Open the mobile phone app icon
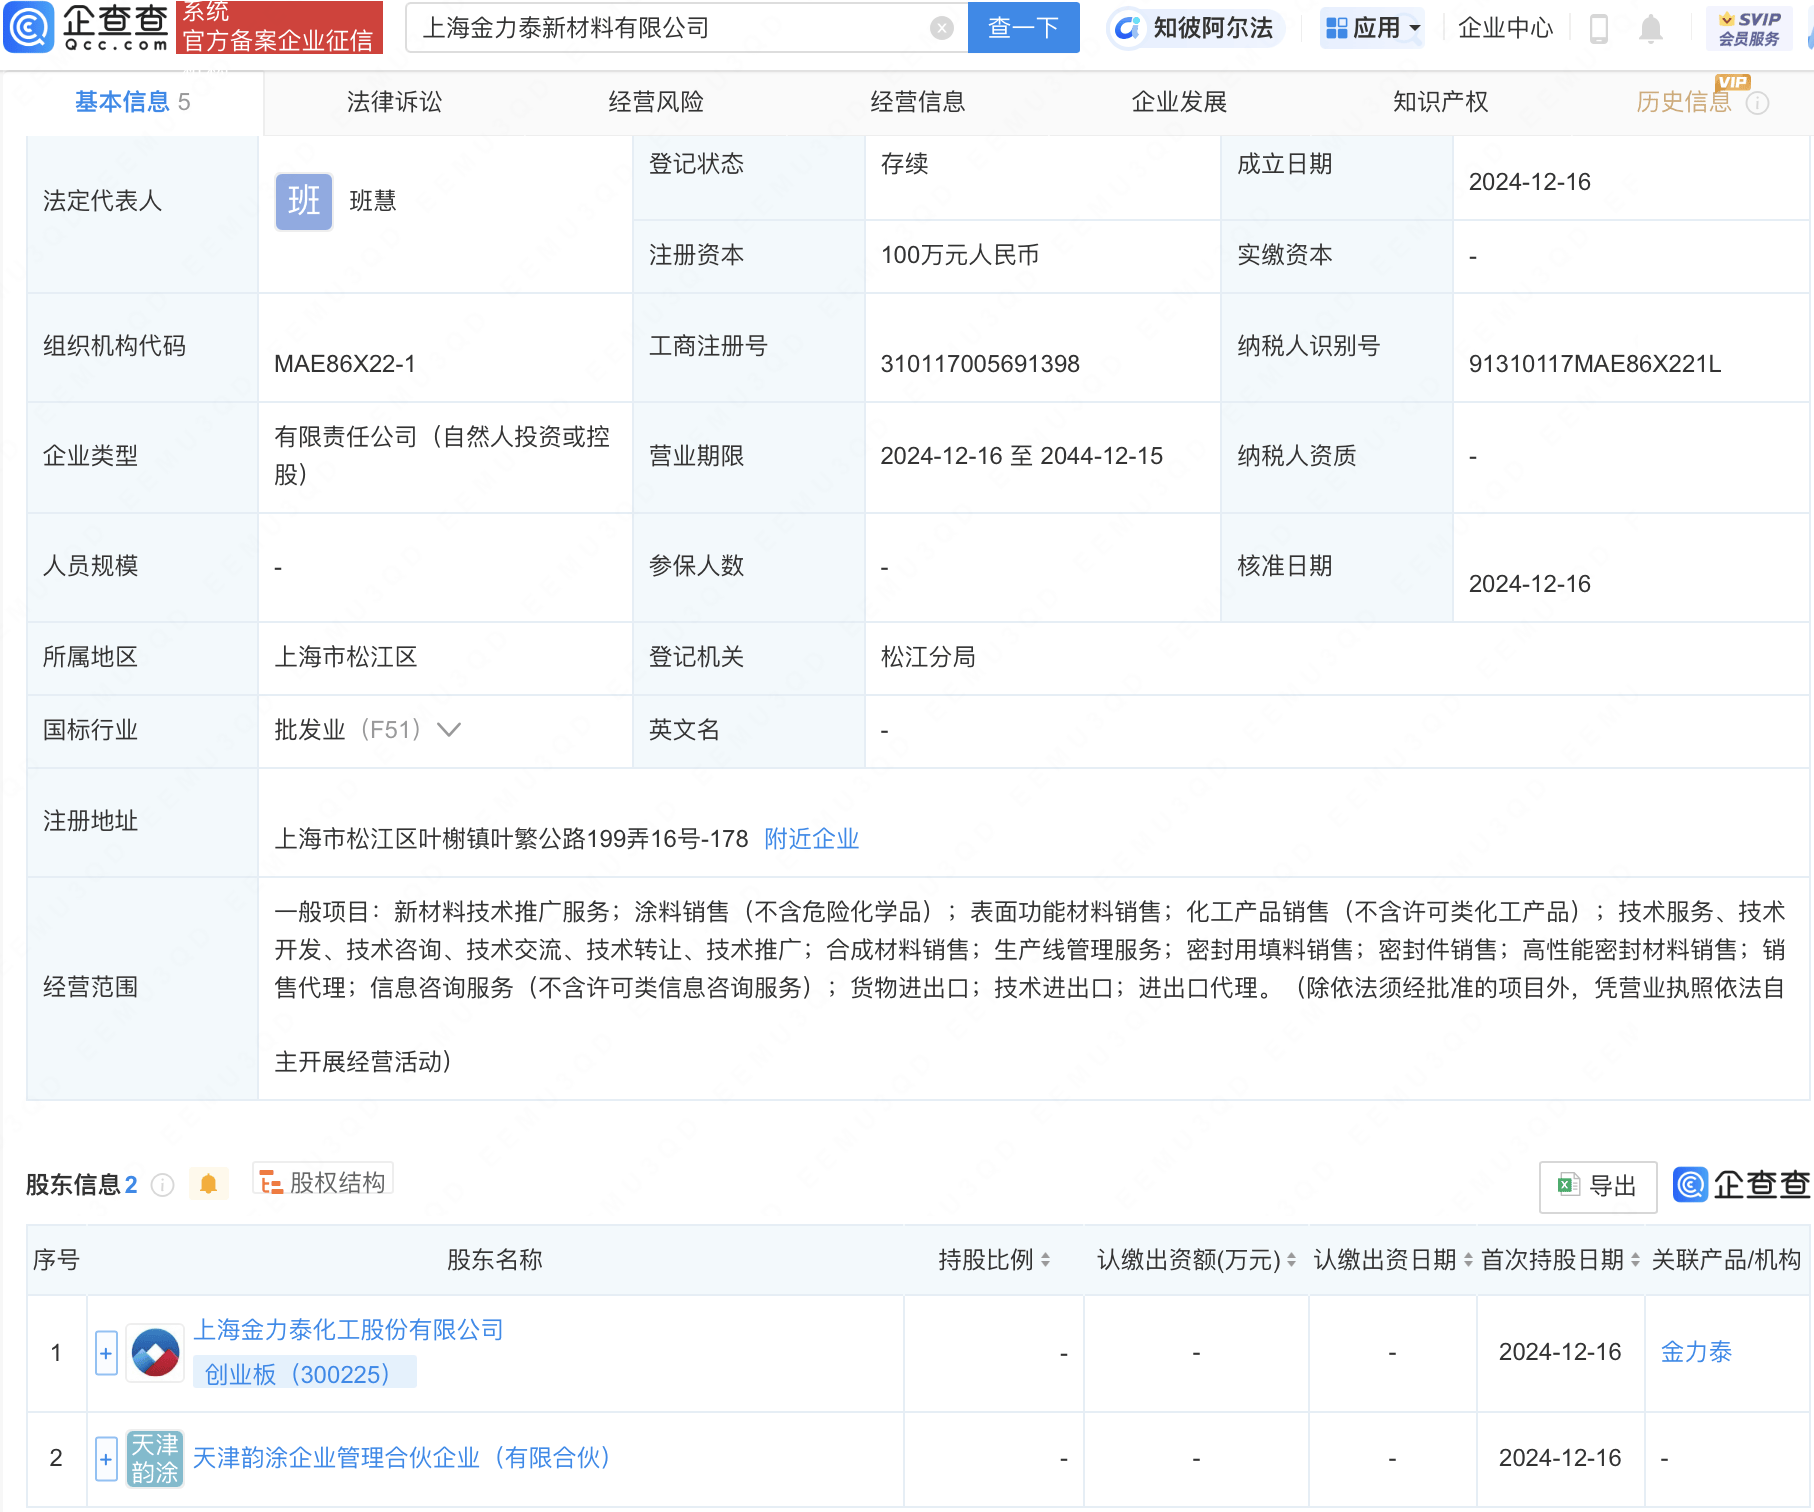 click(1598, 29)
